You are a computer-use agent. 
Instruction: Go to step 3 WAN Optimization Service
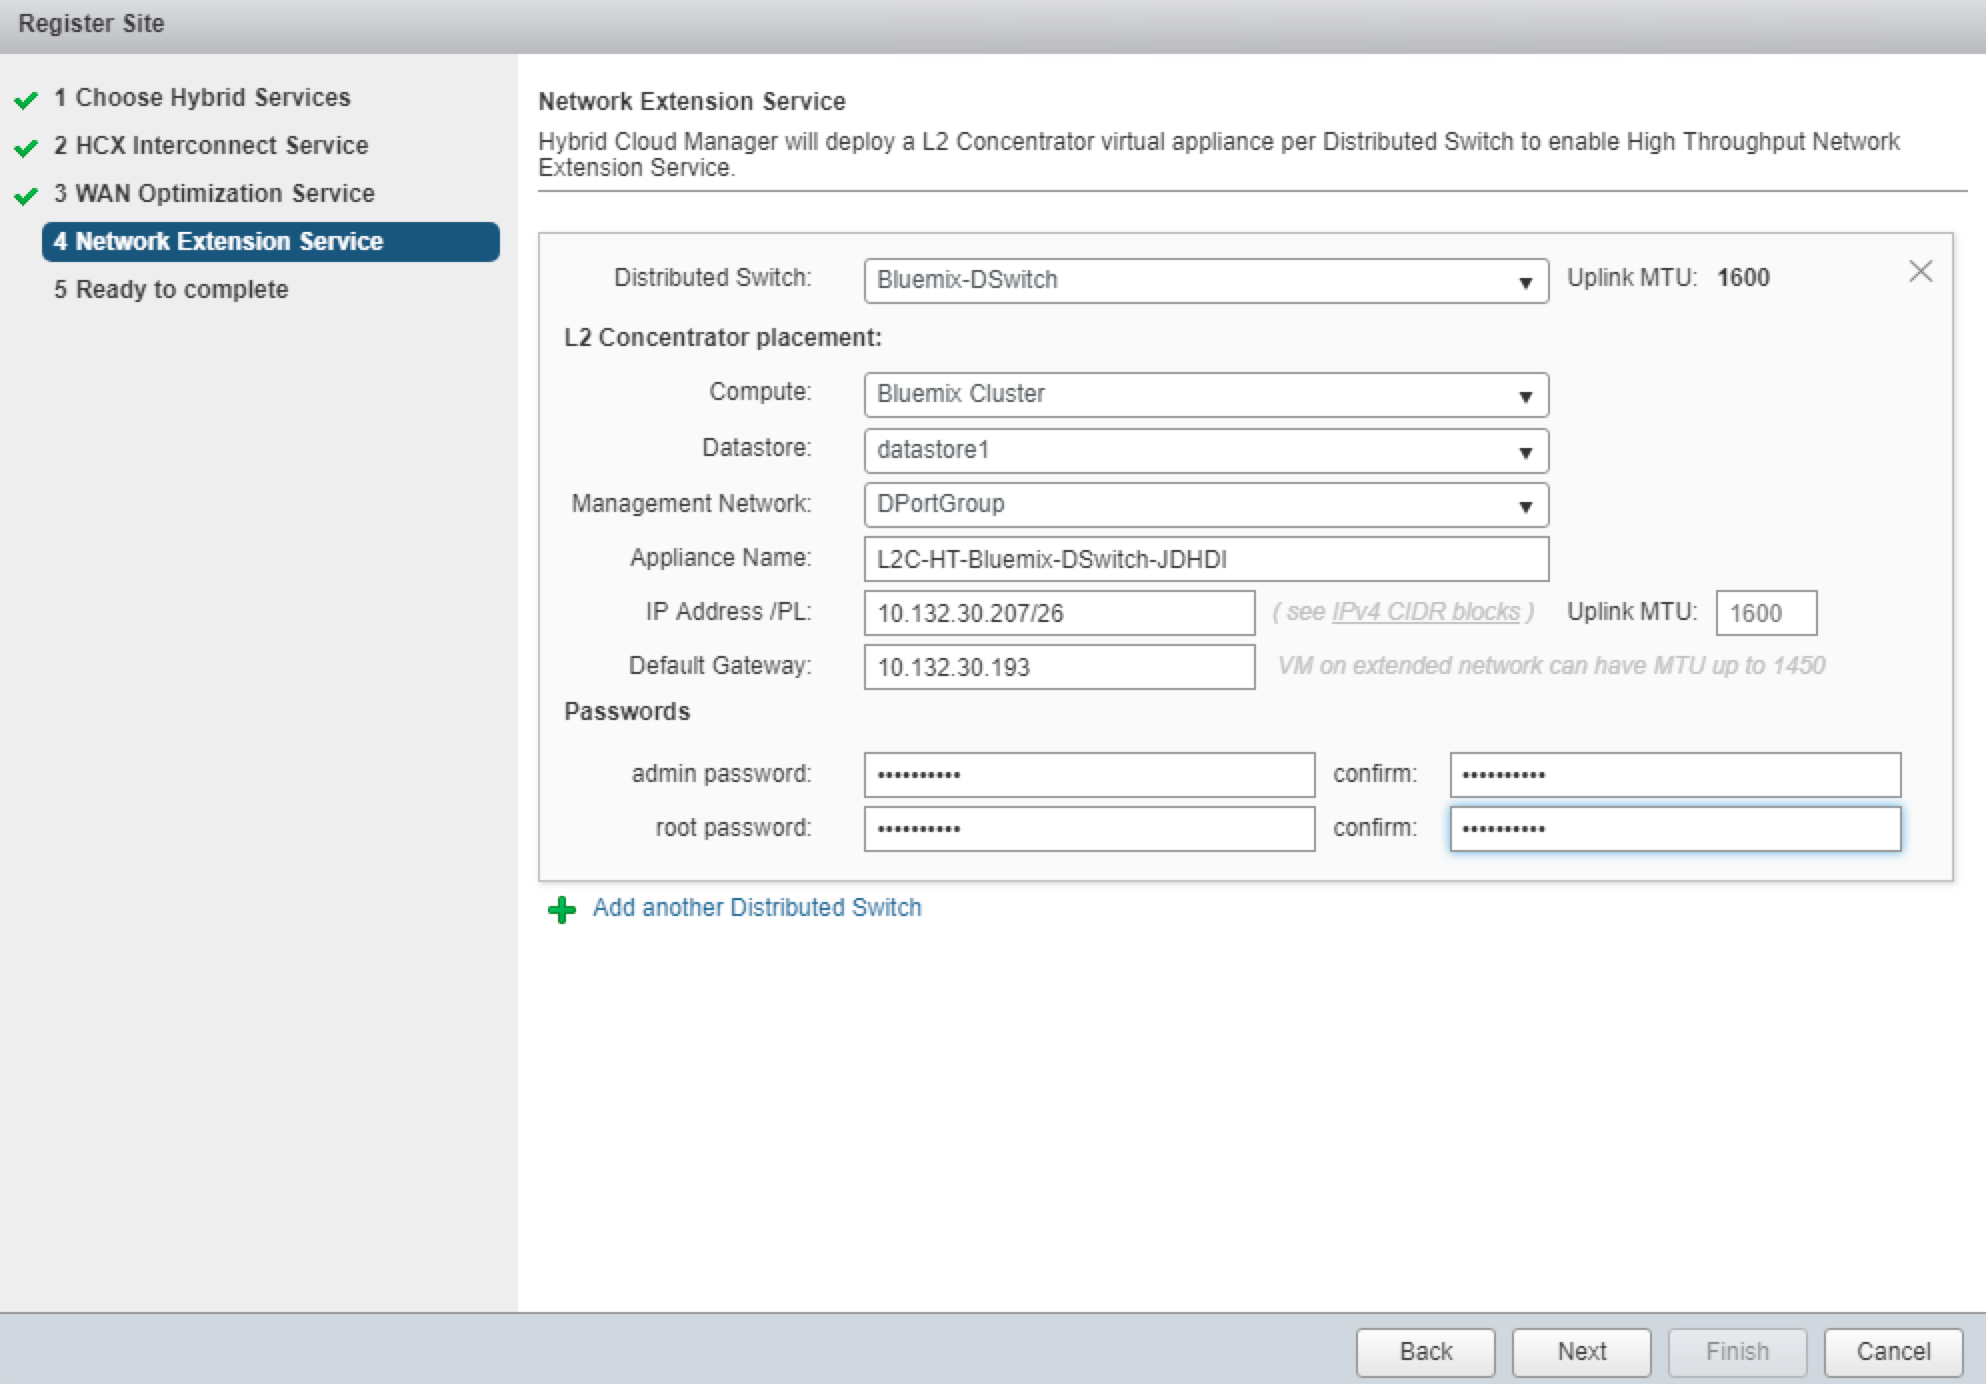click(x=224, y=193)
